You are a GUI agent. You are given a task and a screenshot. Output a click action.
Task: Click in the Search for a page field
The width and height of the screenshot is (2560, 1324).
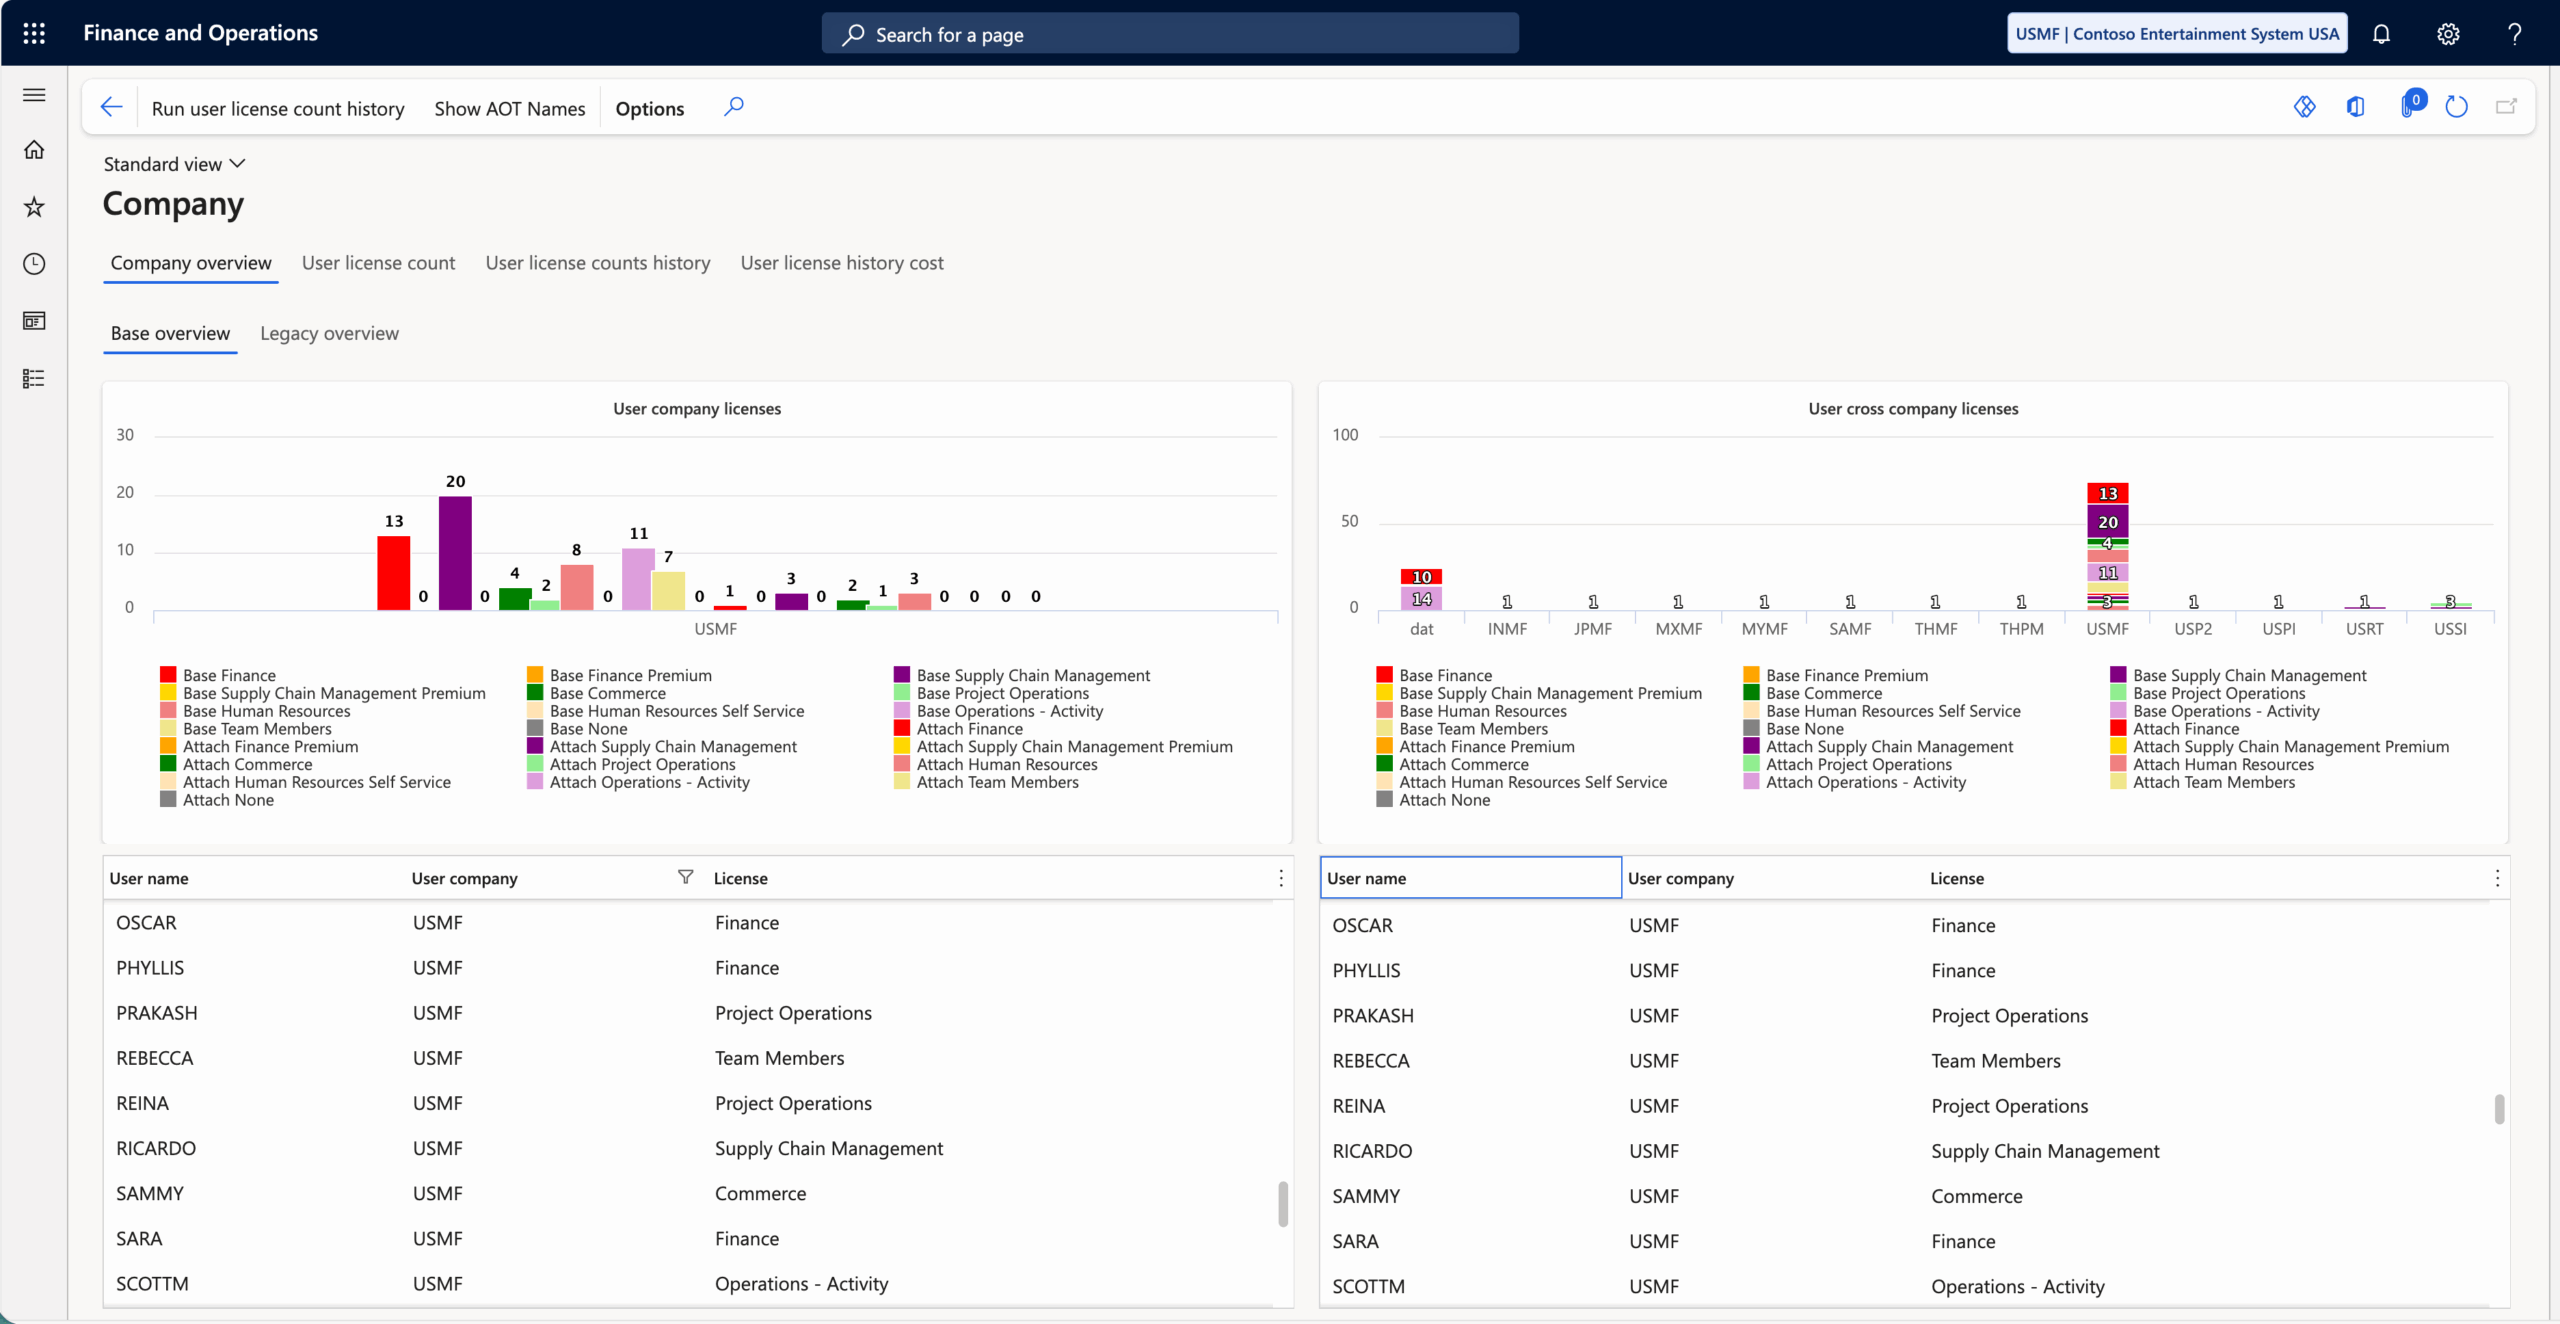1170,34
